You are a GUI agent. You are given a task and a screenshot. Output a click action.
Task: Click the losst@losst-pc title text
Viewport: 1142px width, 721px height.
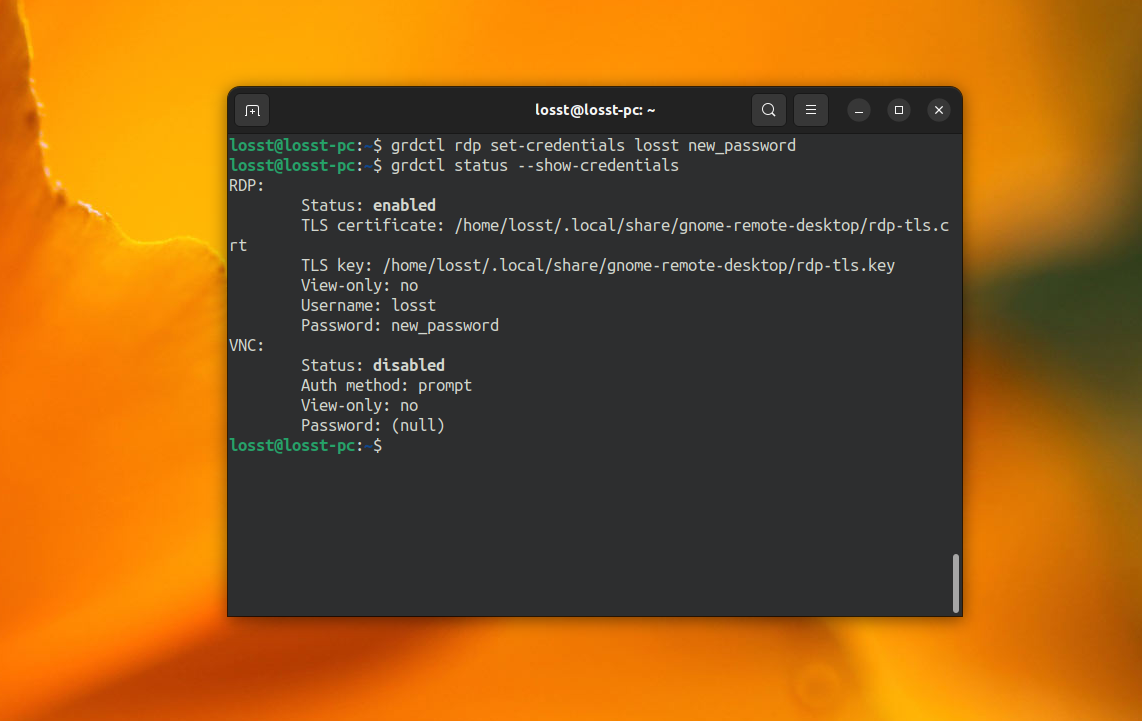594,110
